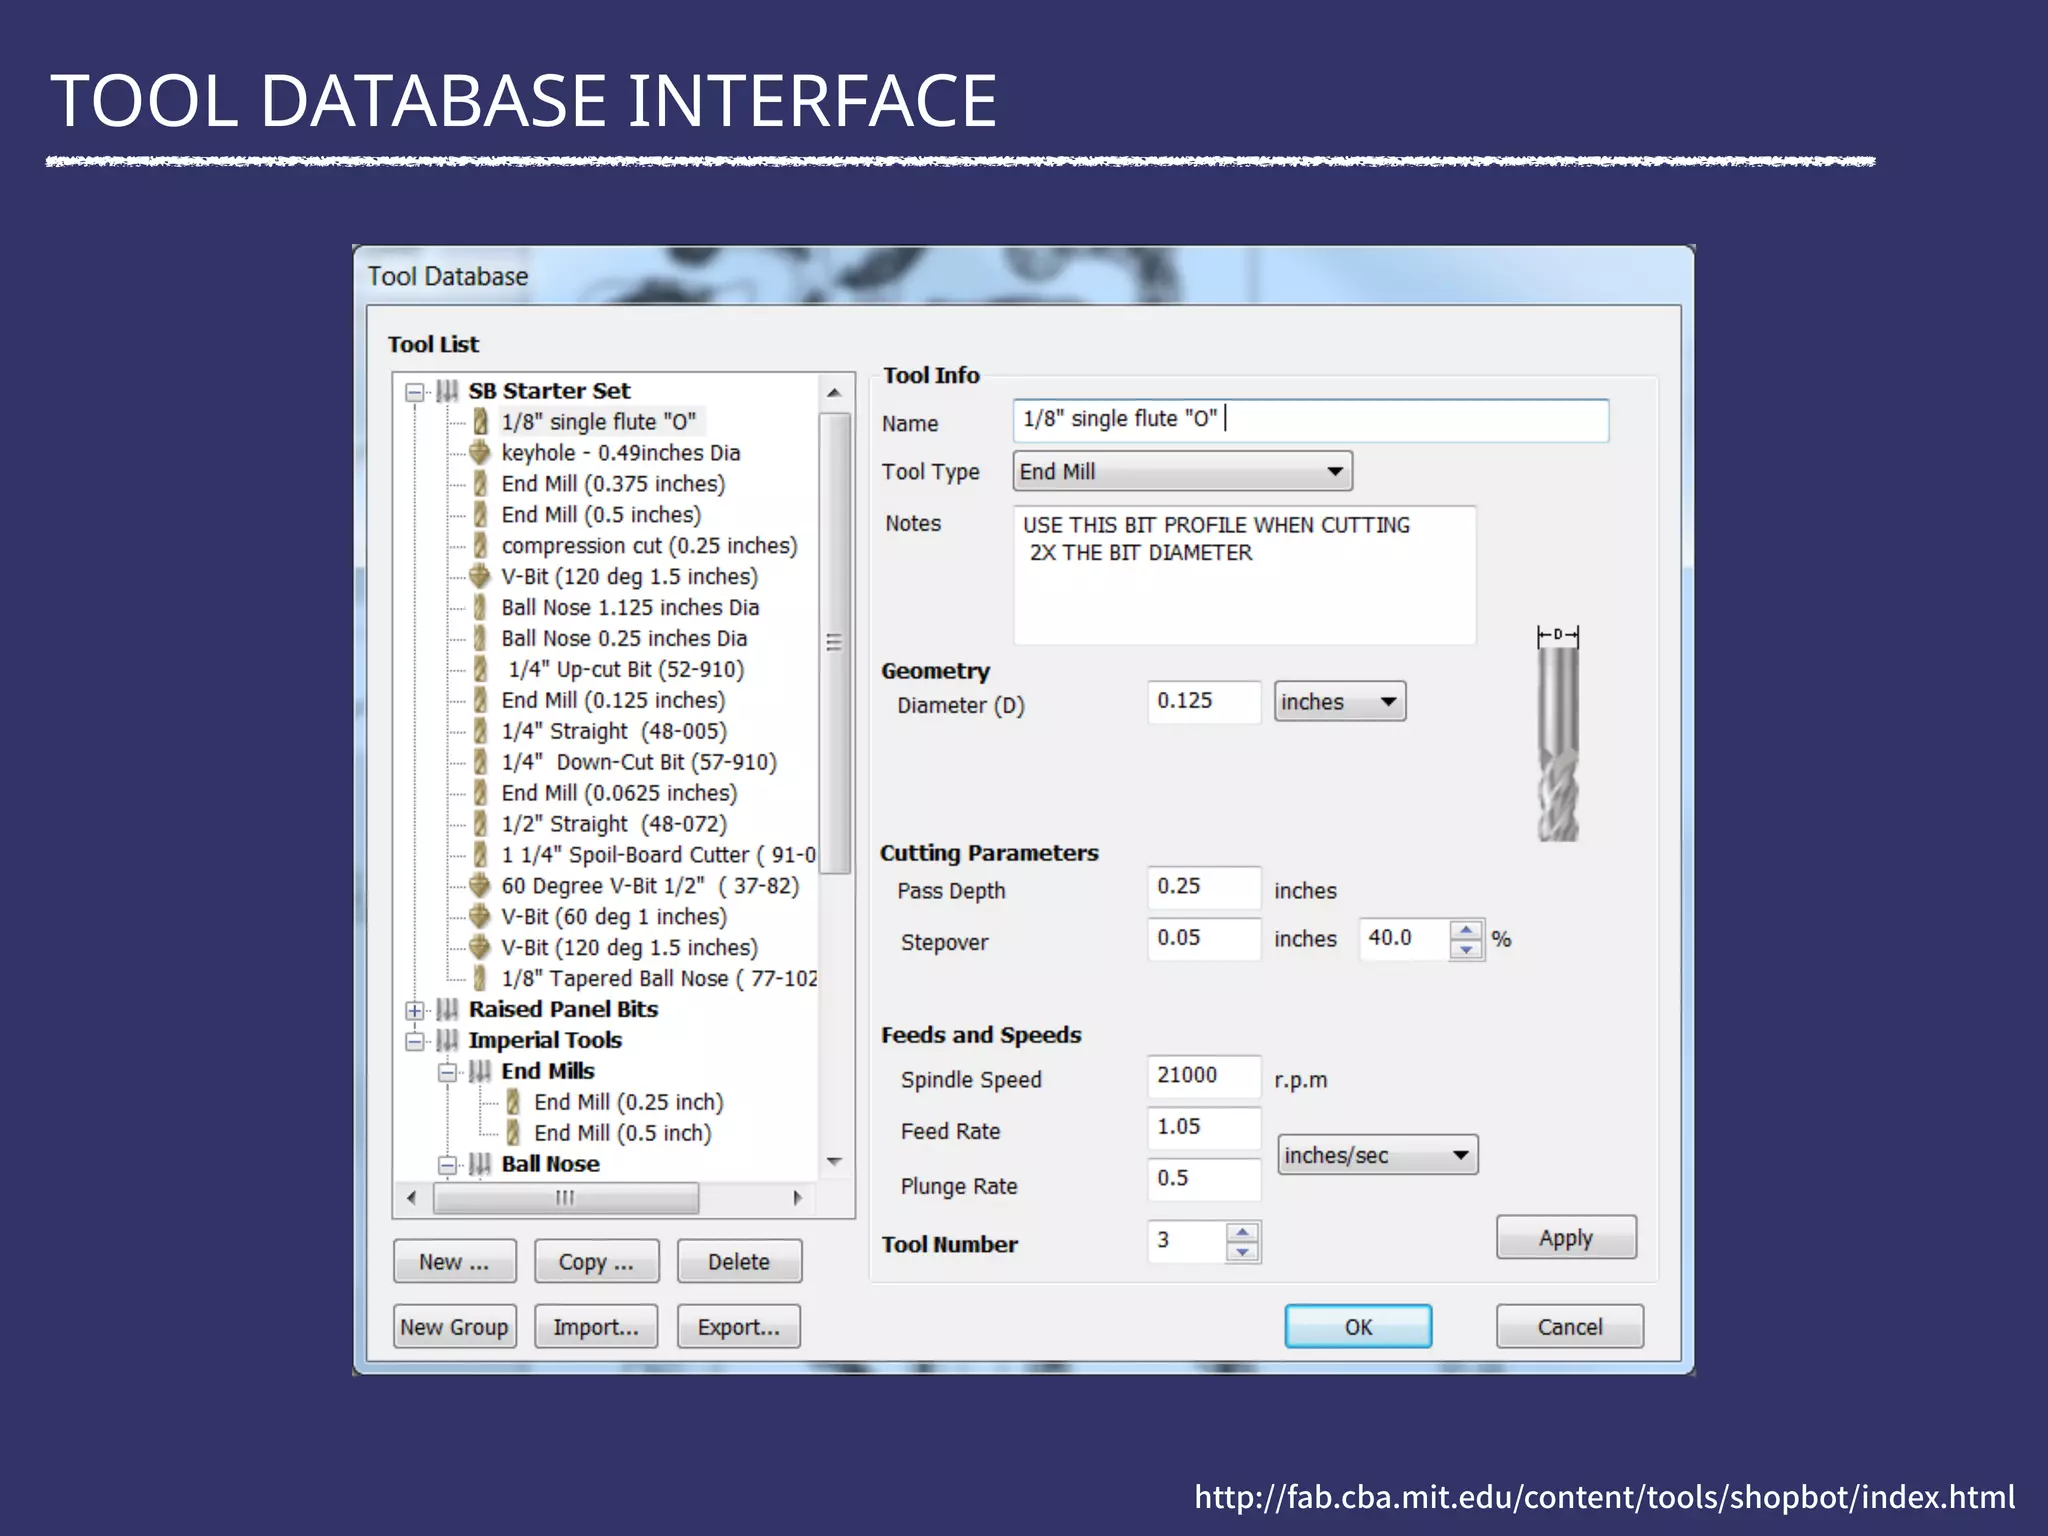Screen dimensions: 2048x1536
Task: Click the tool list vertical scrollbar thumb
Action: click(834, 642)
